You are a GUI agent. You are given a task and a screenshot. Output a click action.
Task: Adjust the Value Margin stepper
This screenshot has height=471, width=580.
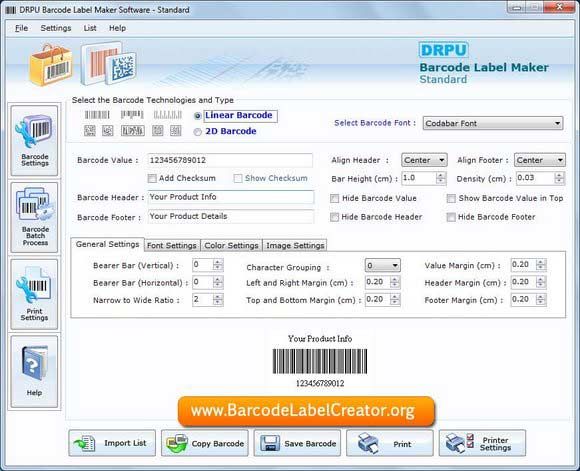pyautogui.click(x=541, y=265)
